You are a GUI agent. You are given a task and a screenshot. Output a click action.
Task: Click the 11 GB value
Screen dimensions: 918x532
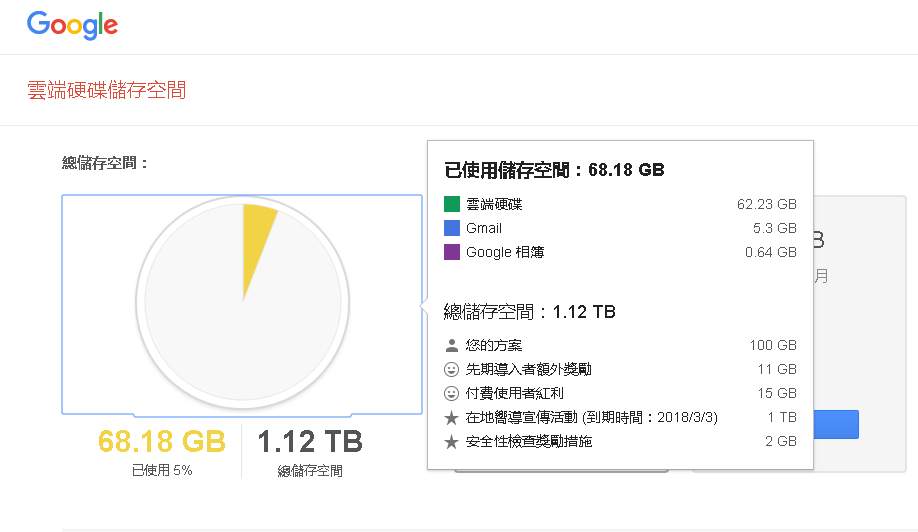[777, 369]
